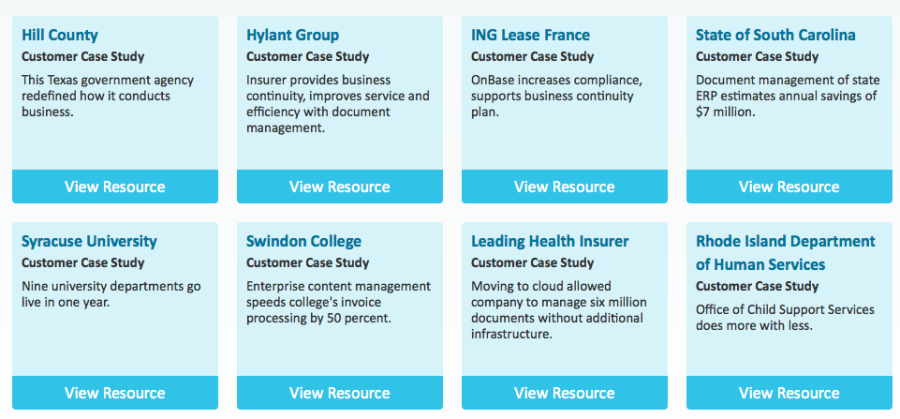900x419 pixels.
Task: Click the Texas government agency description text
Action: coord(108,96)
